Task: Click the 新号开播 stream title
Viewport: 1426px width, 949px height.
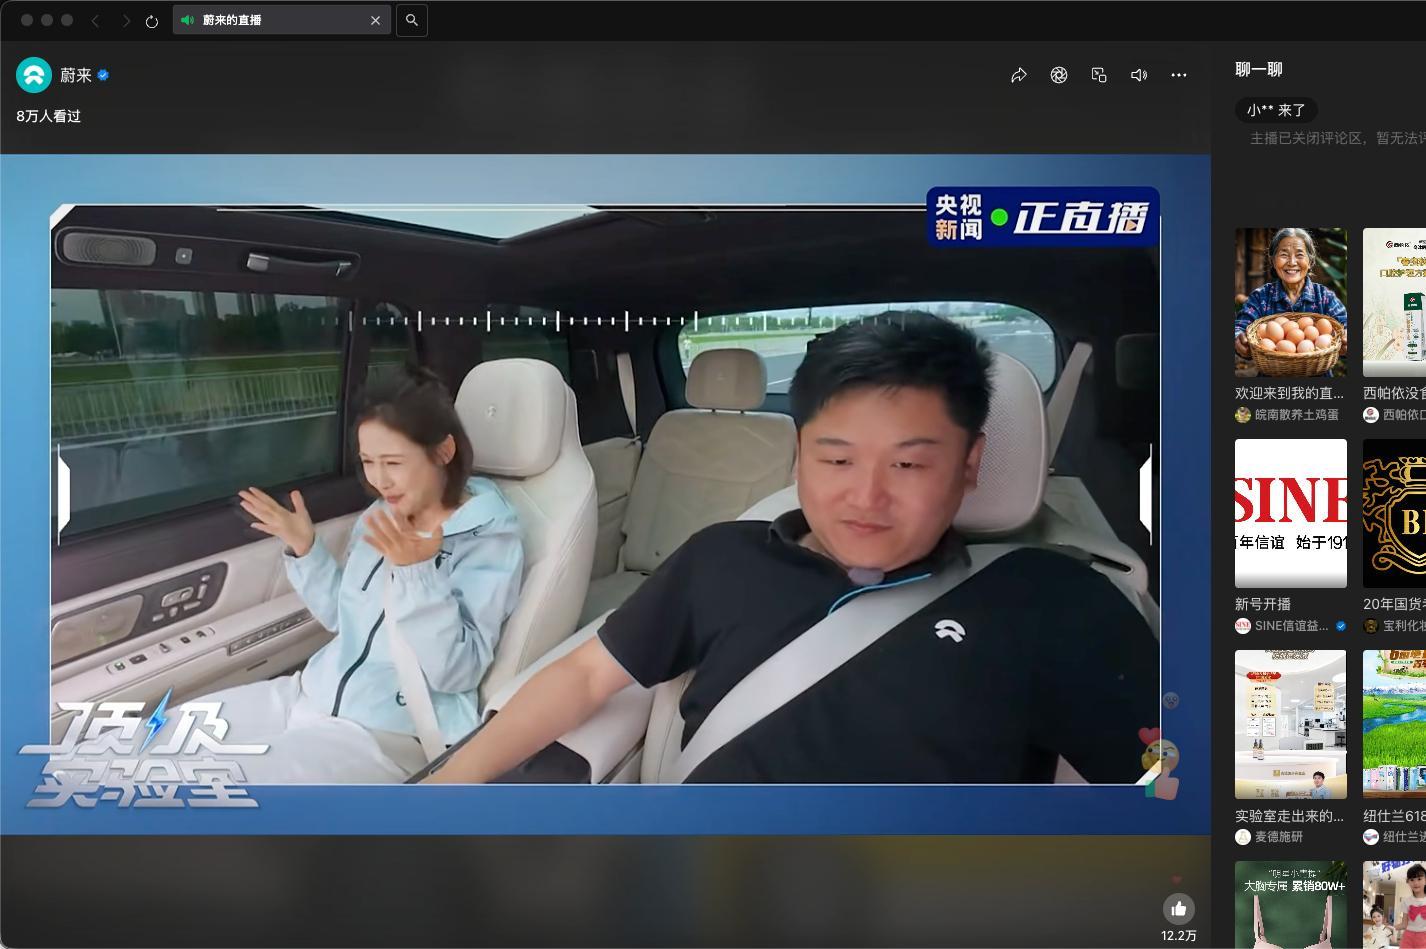Action: (x=1263, y=604)
